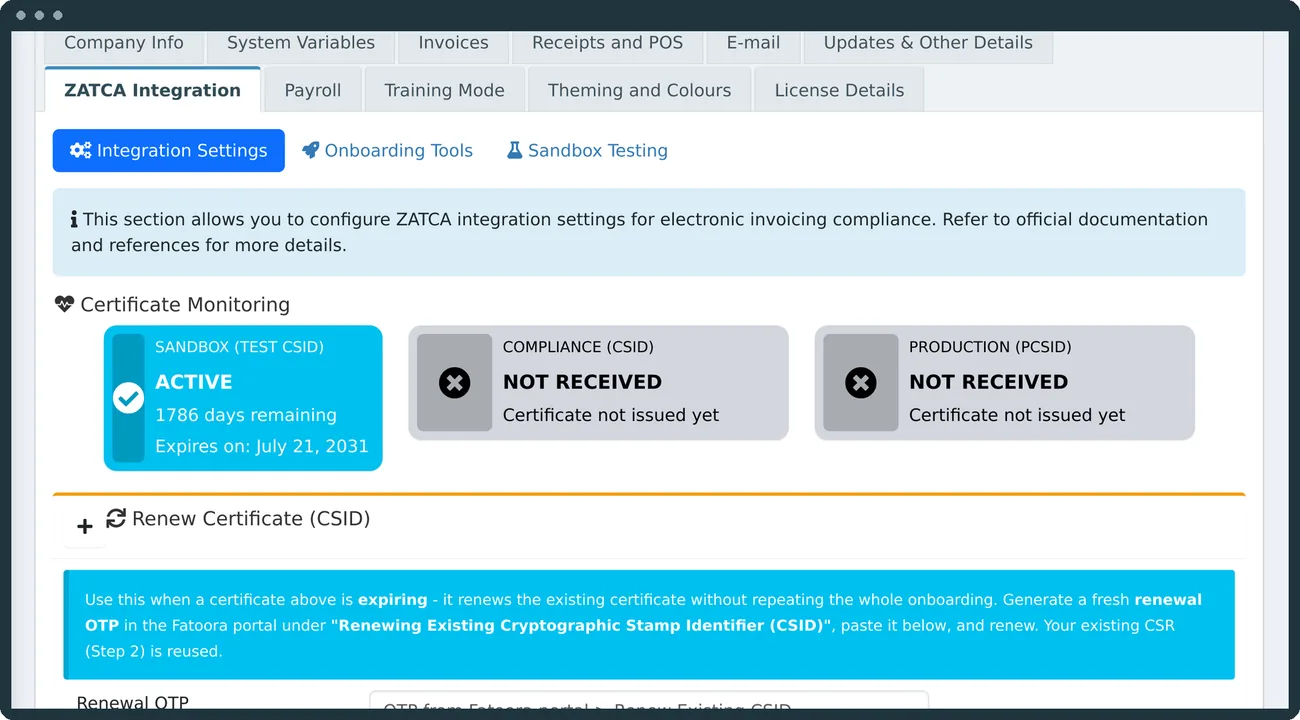This screenshot has height=720, width=1300.
Task: Click the checkmark icon on Sandbox card
Action: tap(128, 398)
